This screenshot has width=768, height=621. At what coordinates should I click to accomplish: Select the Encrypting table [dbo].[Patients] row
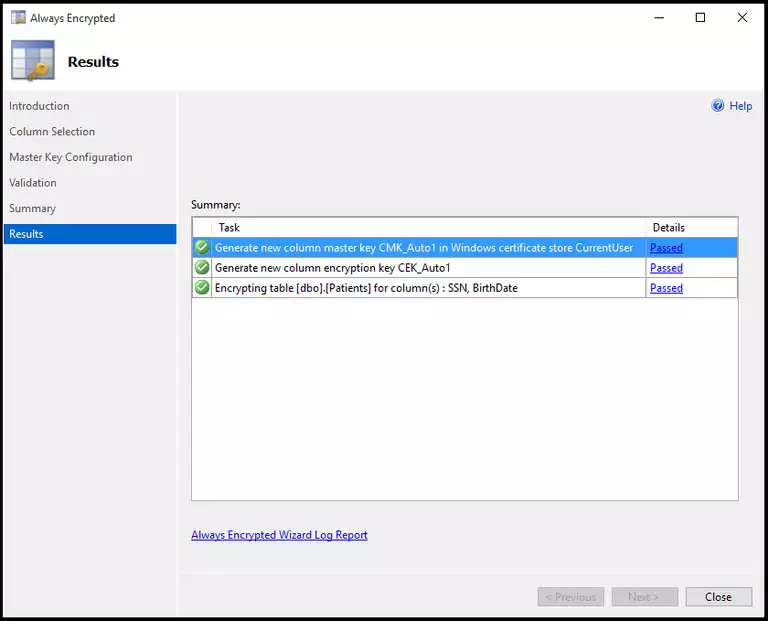pos(366,288)
